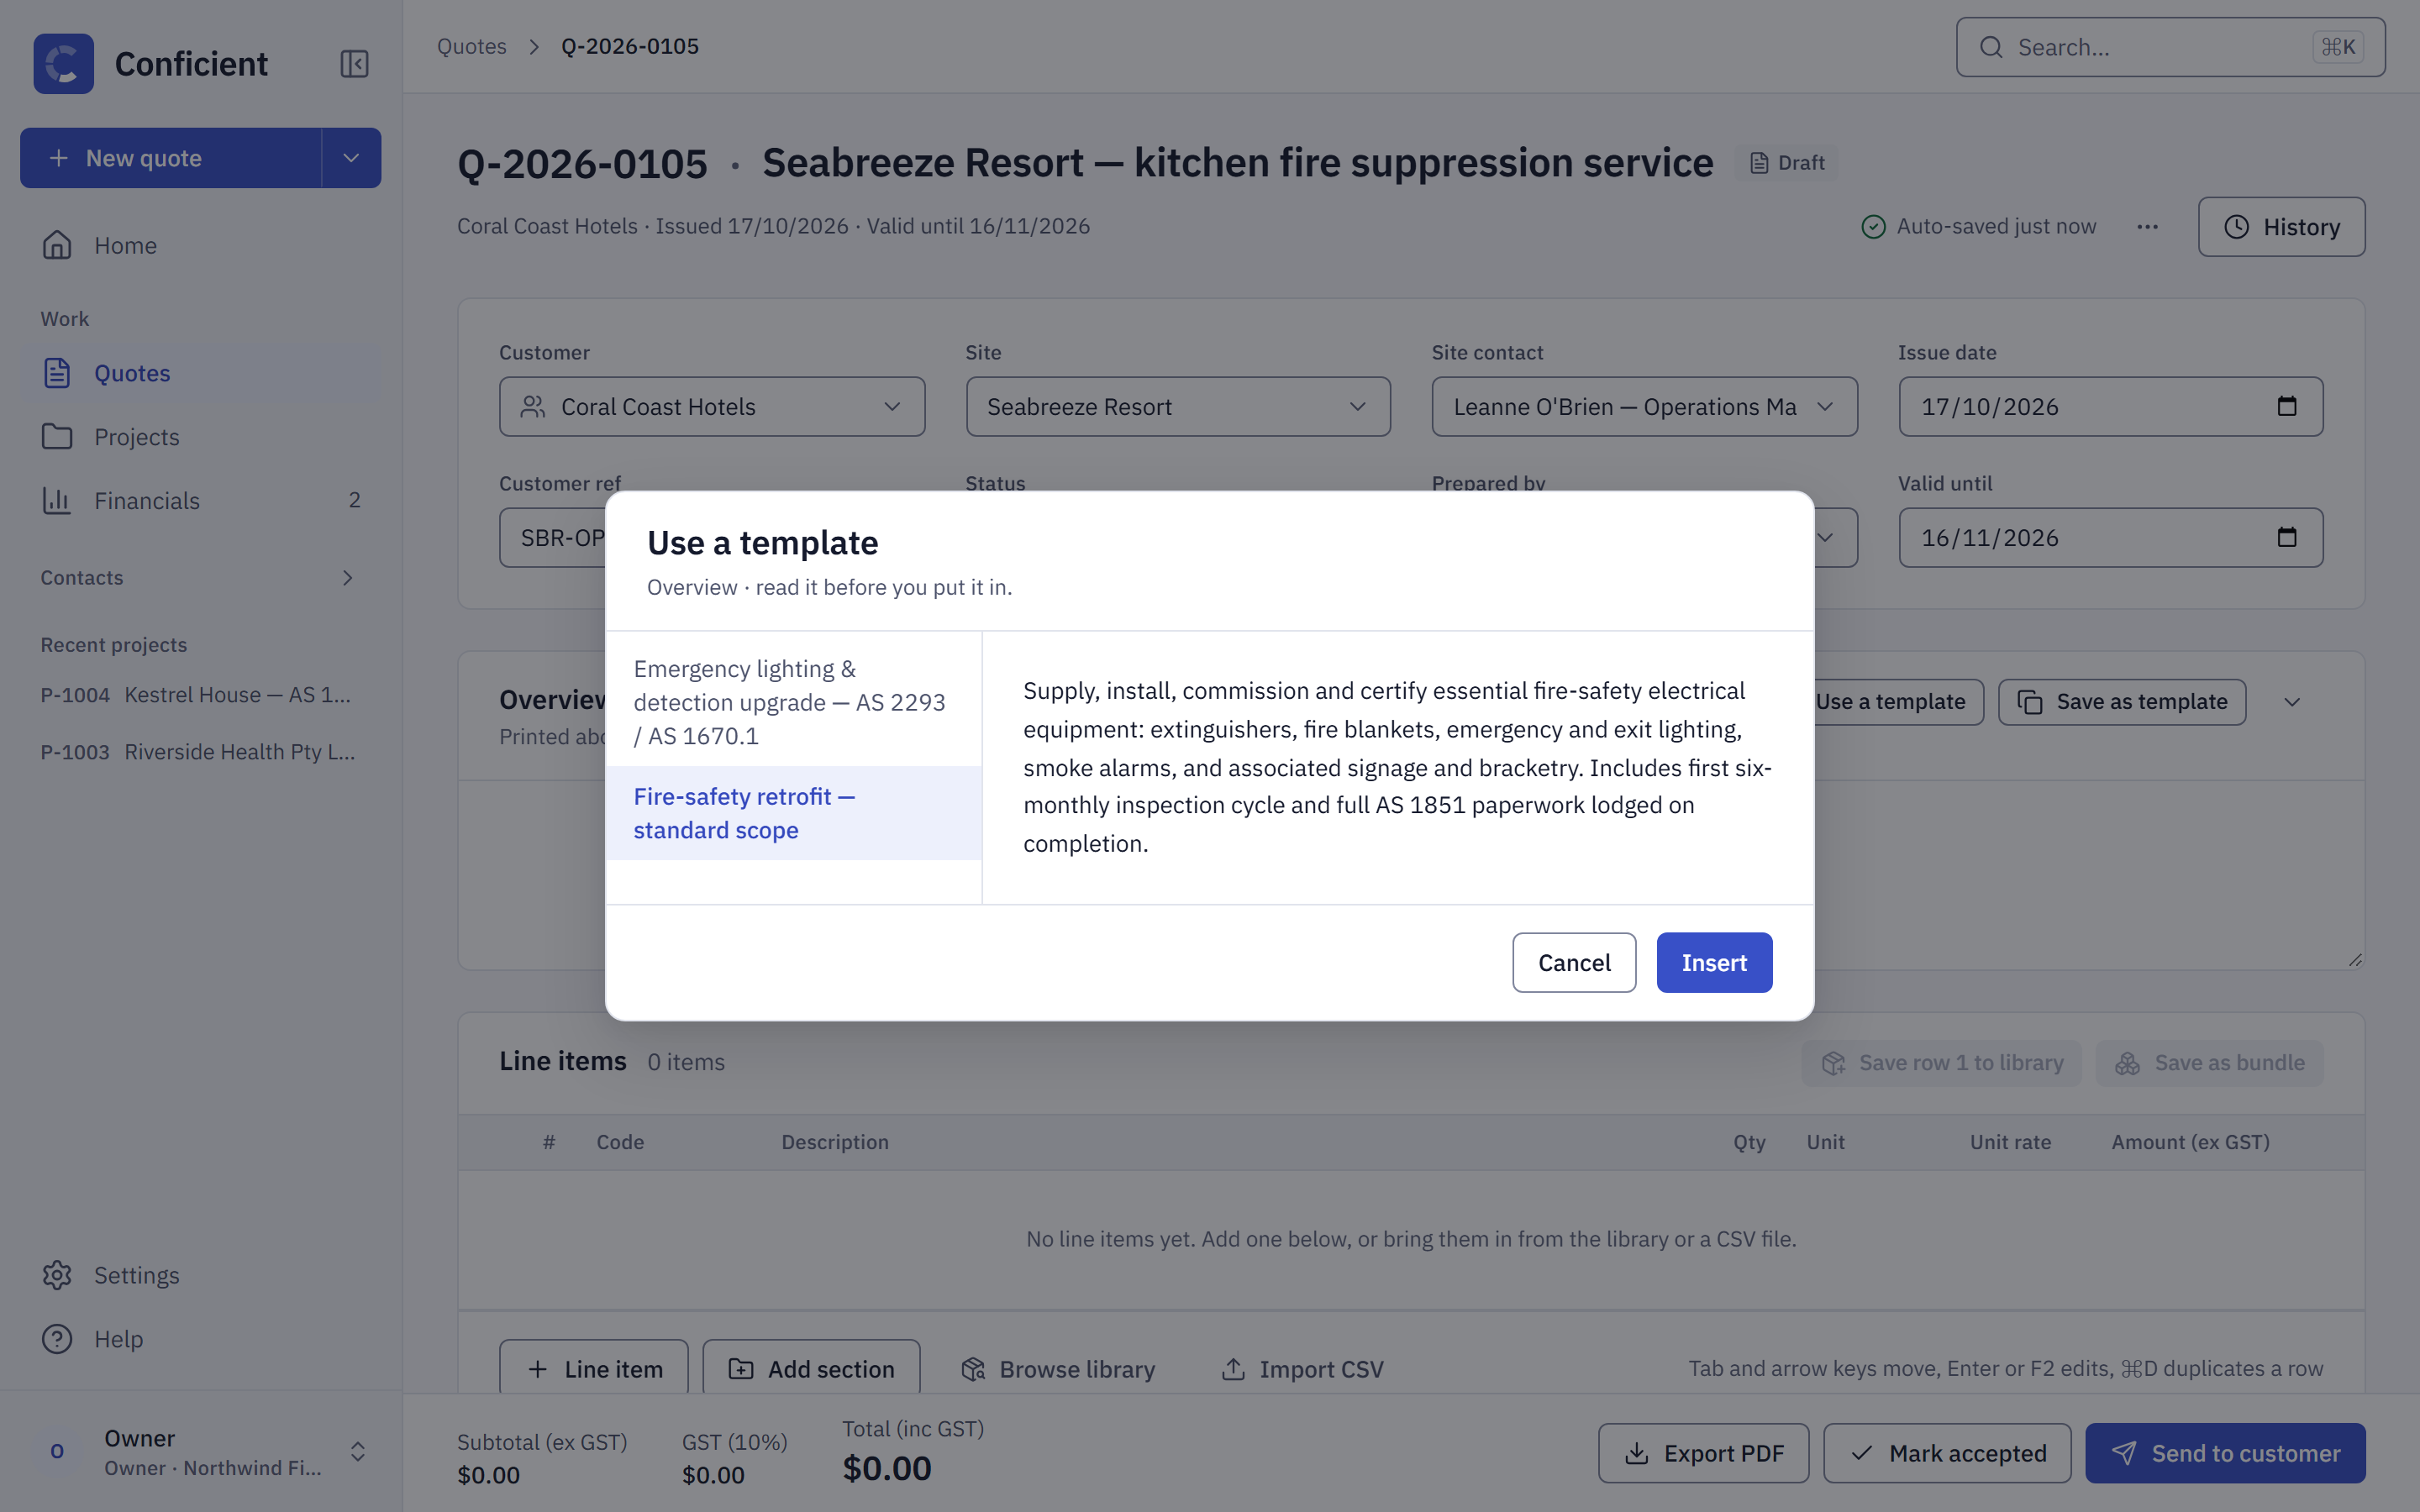Open Projects in the sidebar

(200, 437)
